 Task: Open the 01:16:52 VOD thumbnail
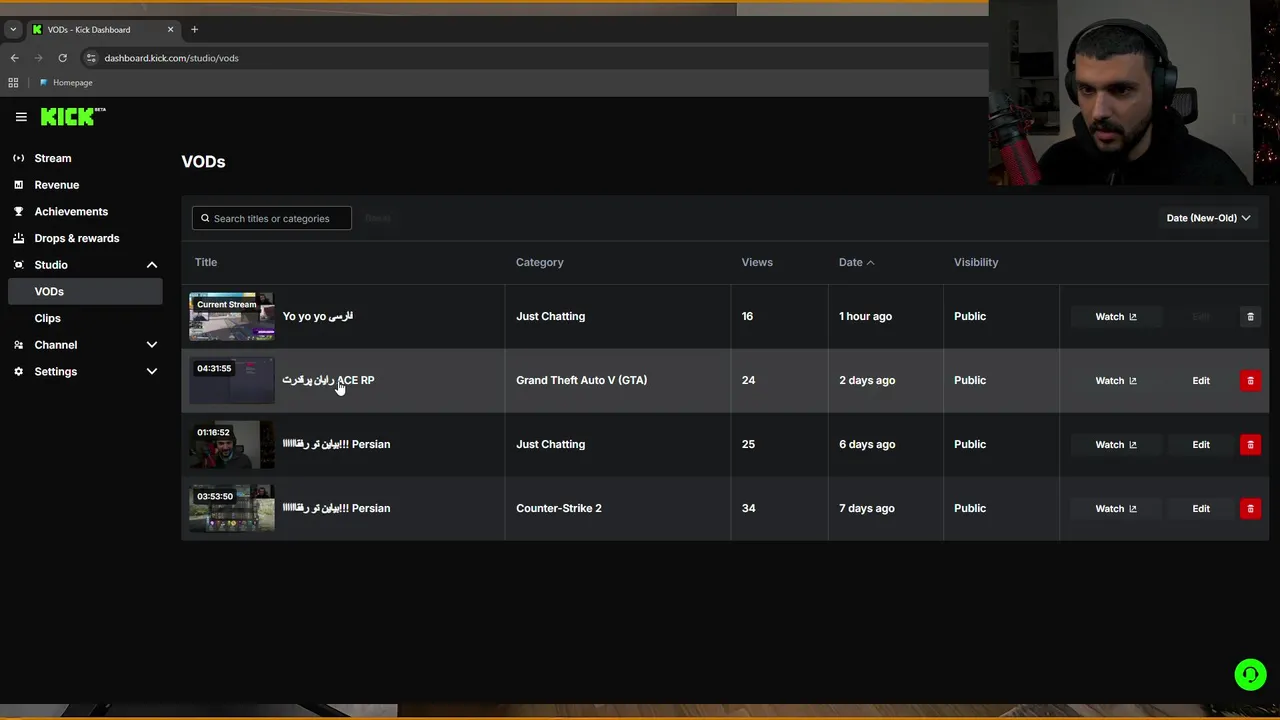point(232,444)
